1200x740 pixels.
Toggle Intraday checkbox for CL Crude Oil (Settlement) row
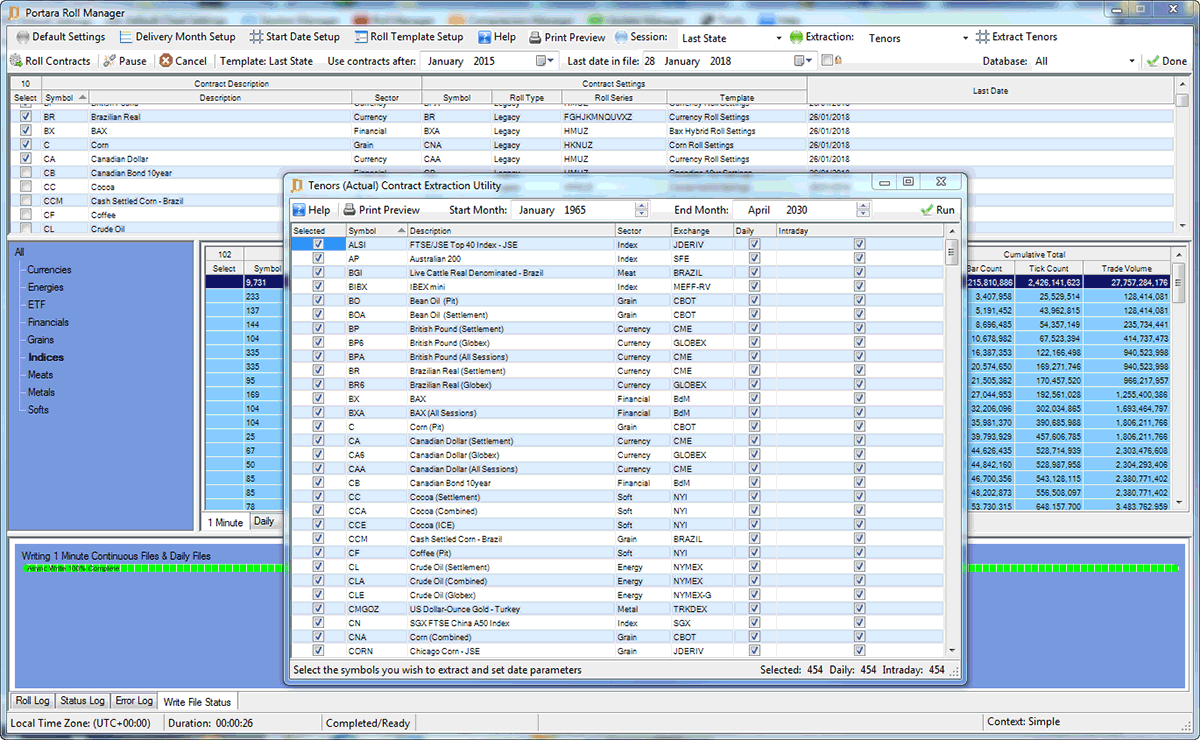859,566
